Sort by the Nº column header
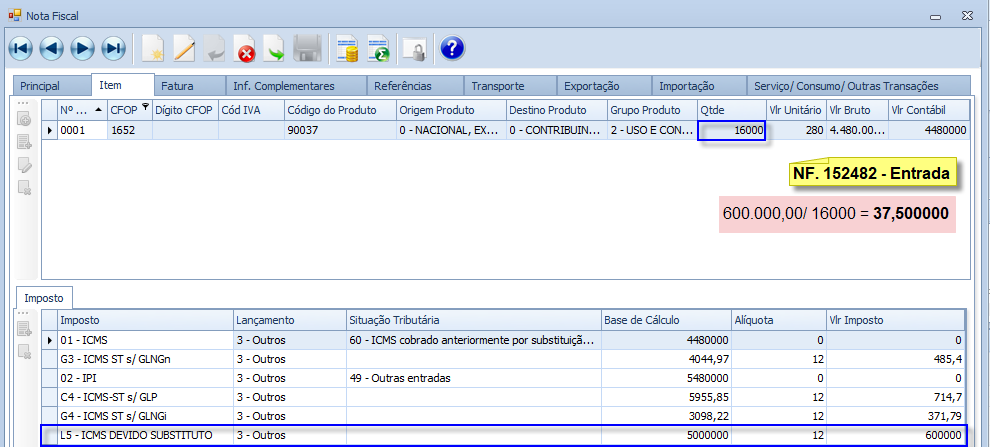Image resolution: width=990 pixels, height=447 pixels. 81,110
